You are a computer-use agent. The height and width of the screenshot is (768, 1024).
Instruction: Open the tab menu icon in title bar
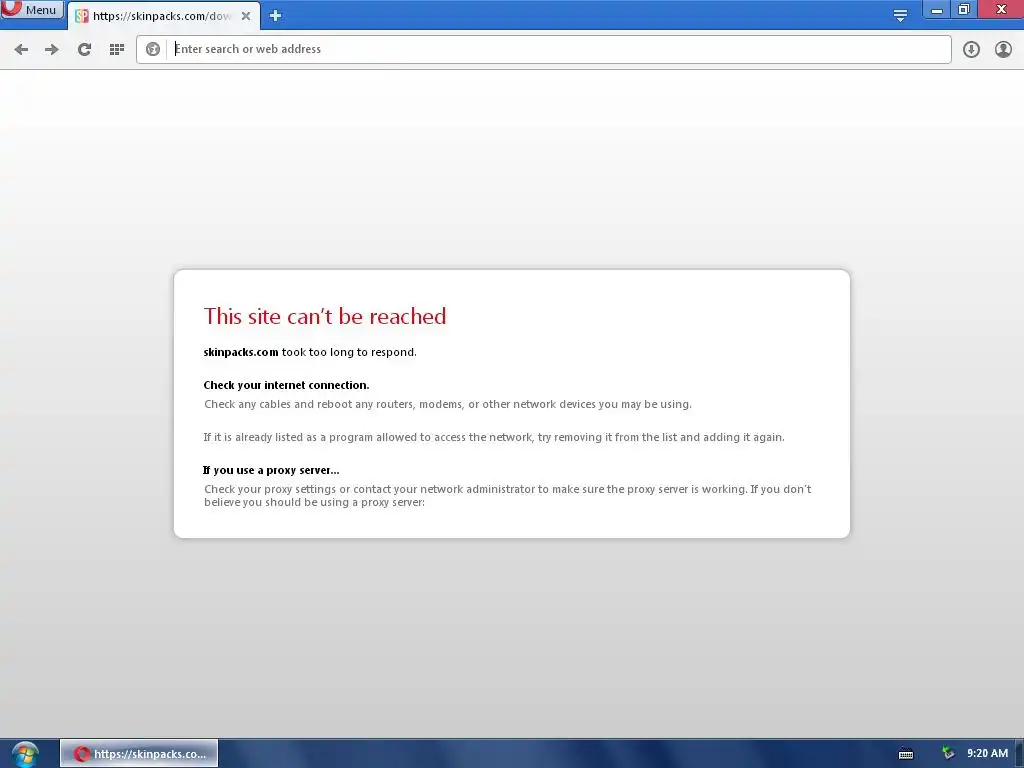click(x=900, y=15)
